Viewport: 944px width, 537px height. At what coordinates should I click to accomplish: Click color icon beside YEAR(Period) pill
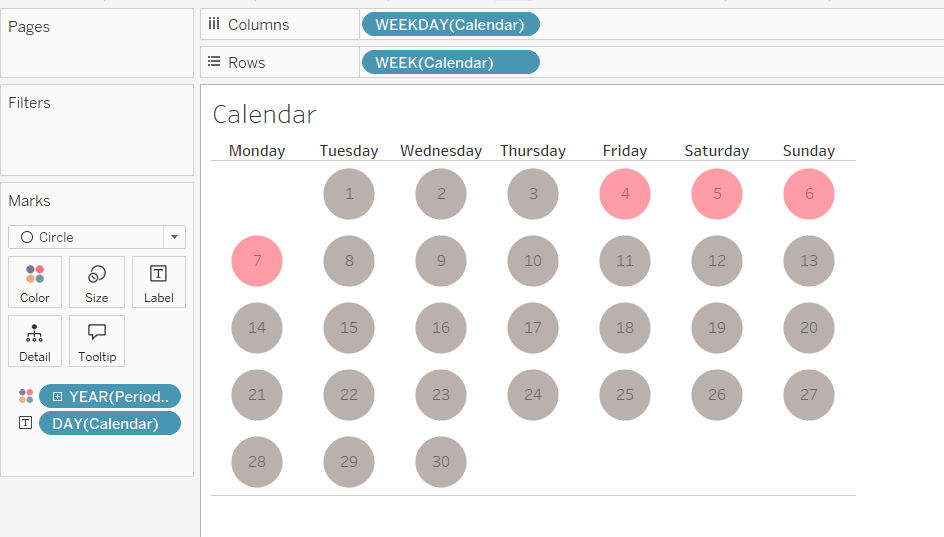[x=26, y=396]
